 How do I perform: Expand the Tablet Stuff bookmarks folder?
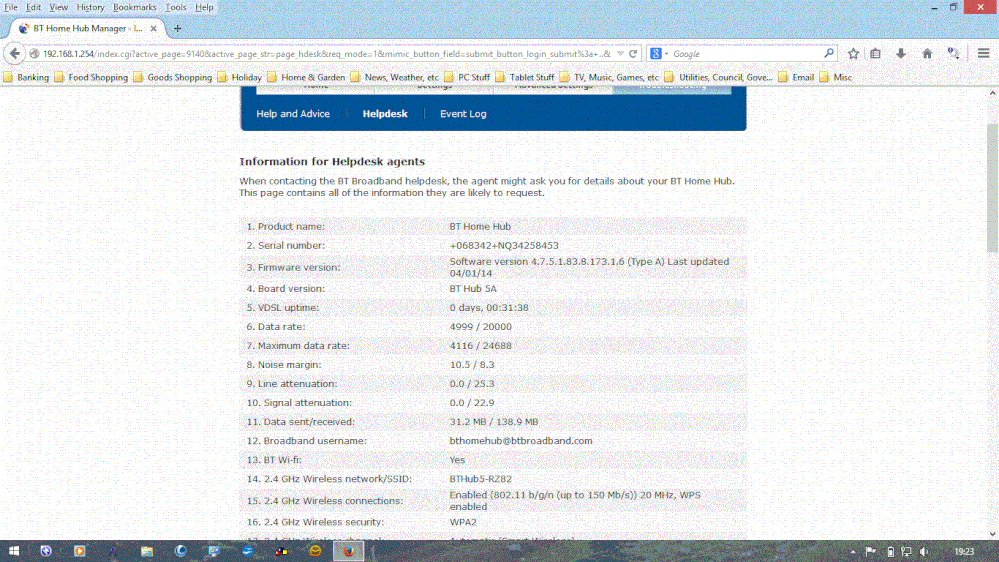525,77
